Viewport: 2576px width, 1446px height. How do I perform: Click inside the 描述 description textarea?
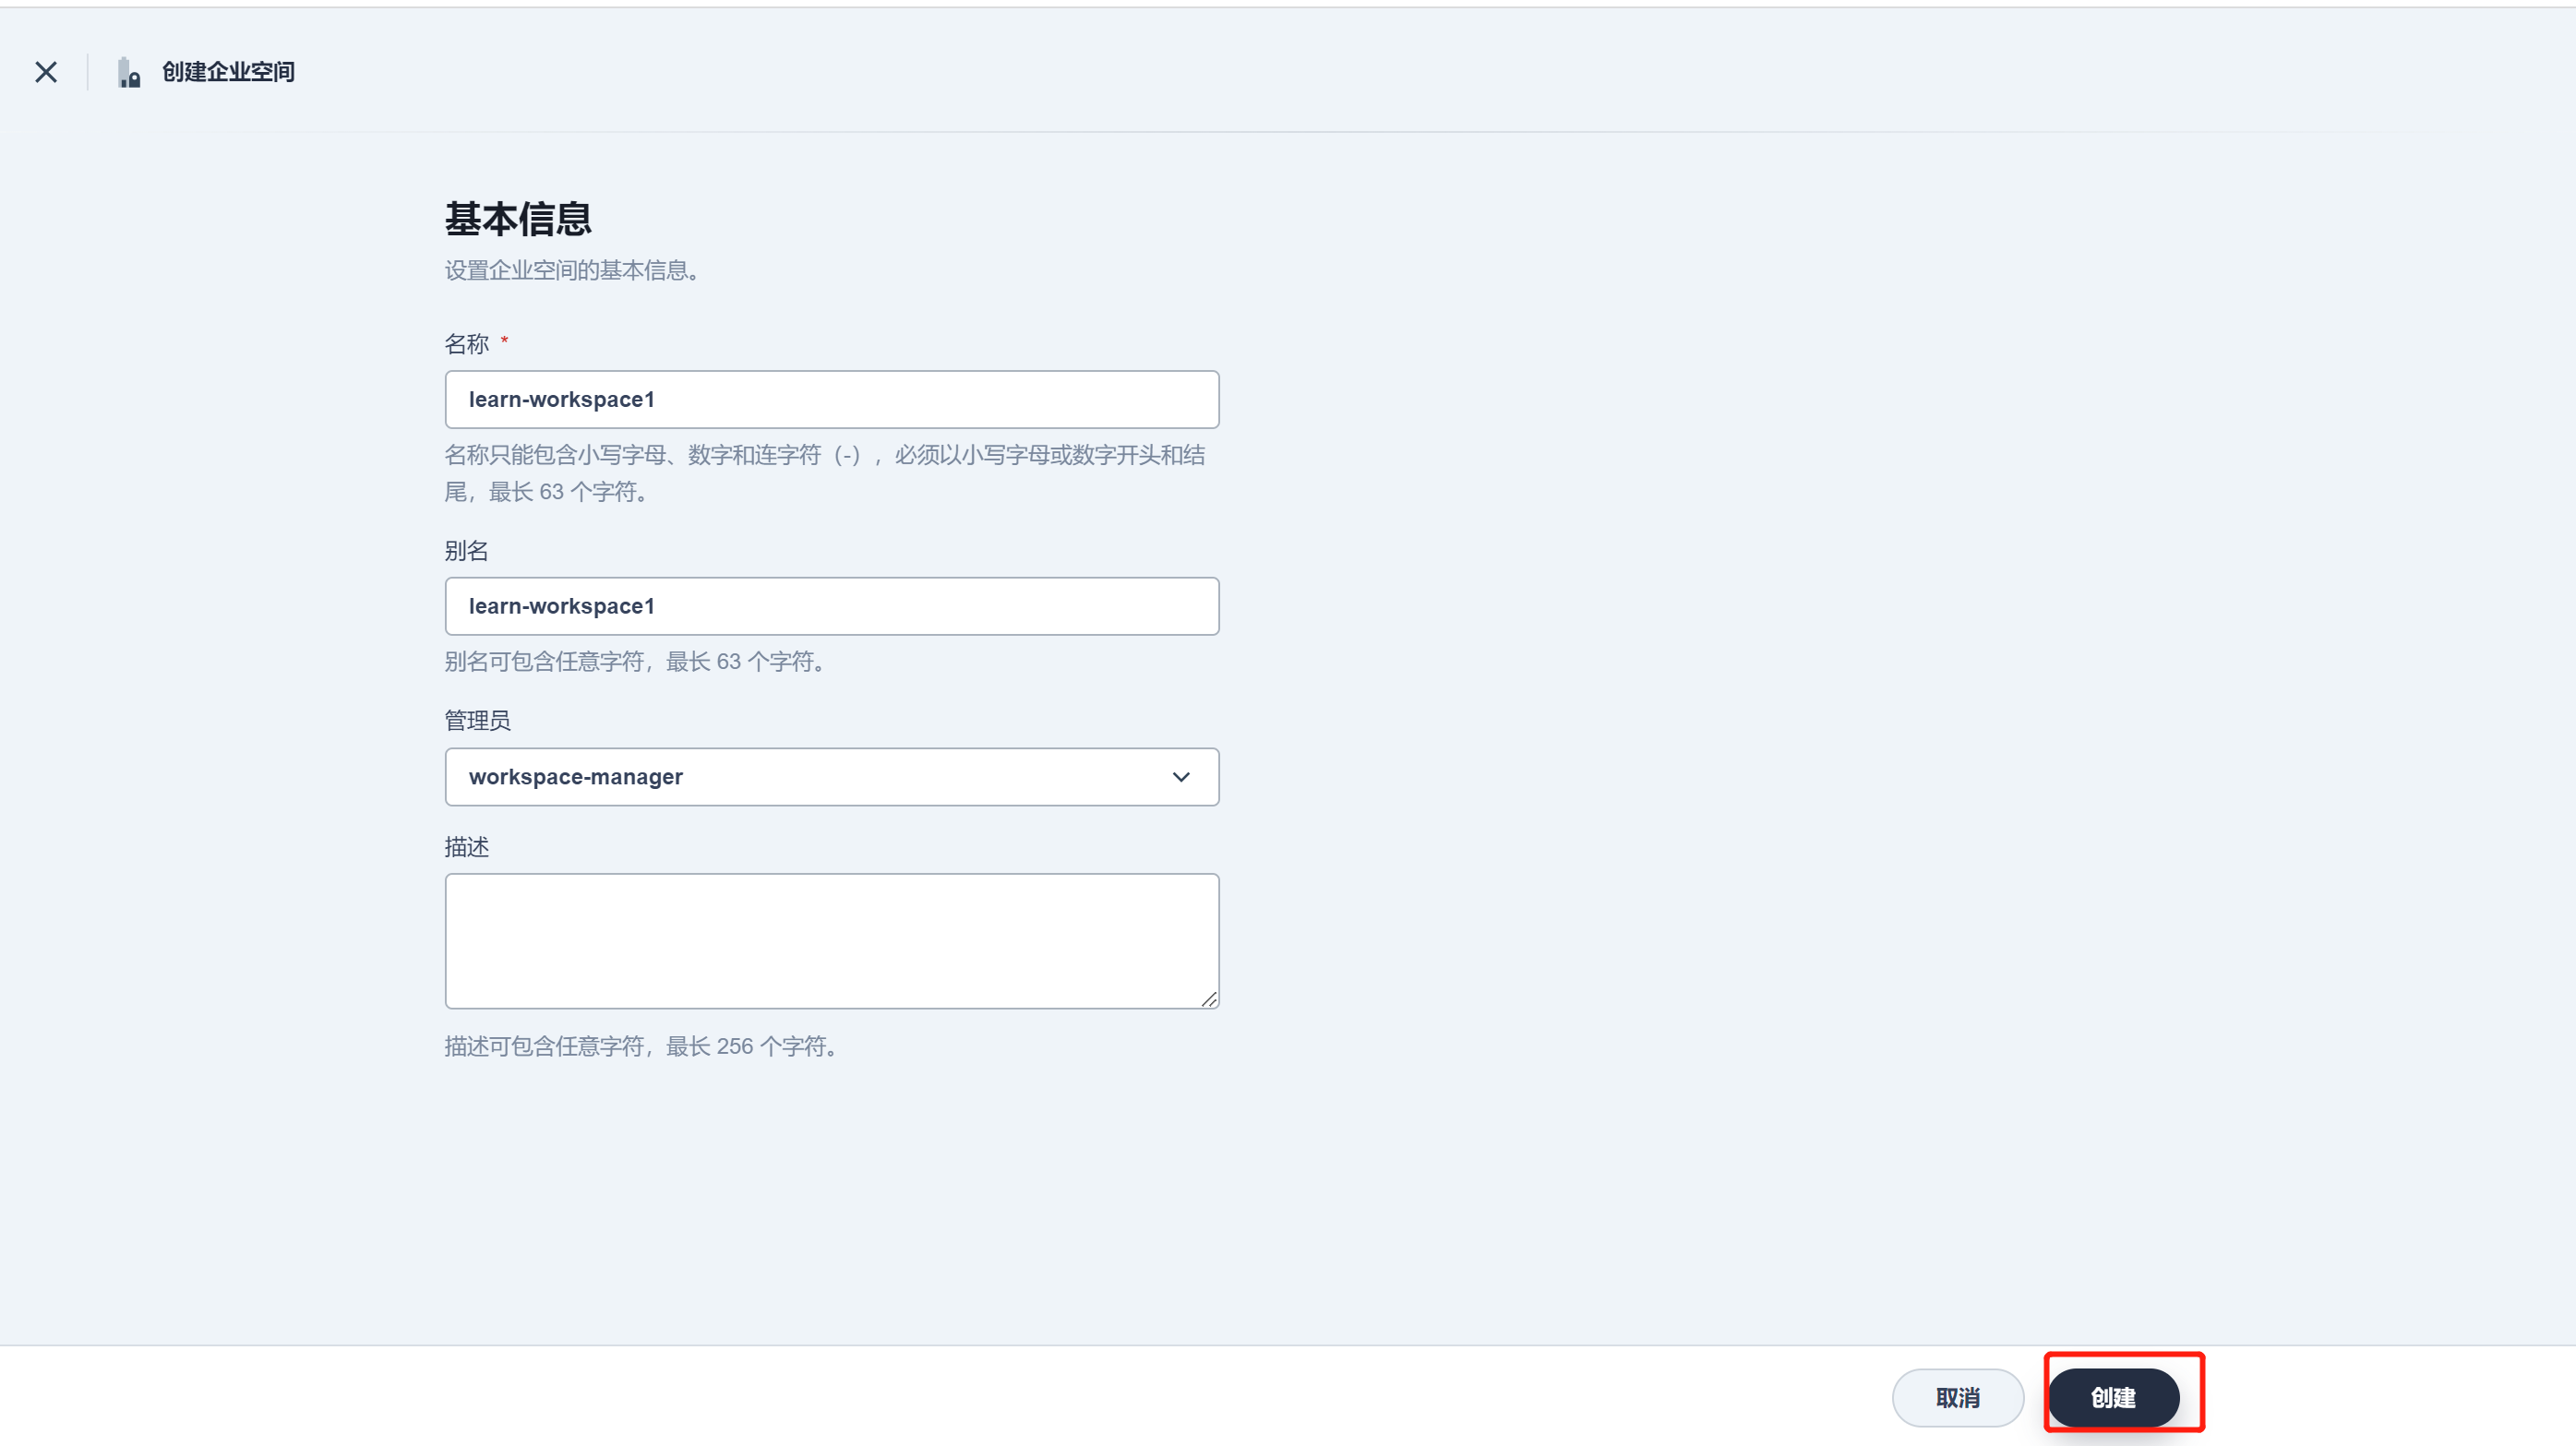(x=831, y=940)
